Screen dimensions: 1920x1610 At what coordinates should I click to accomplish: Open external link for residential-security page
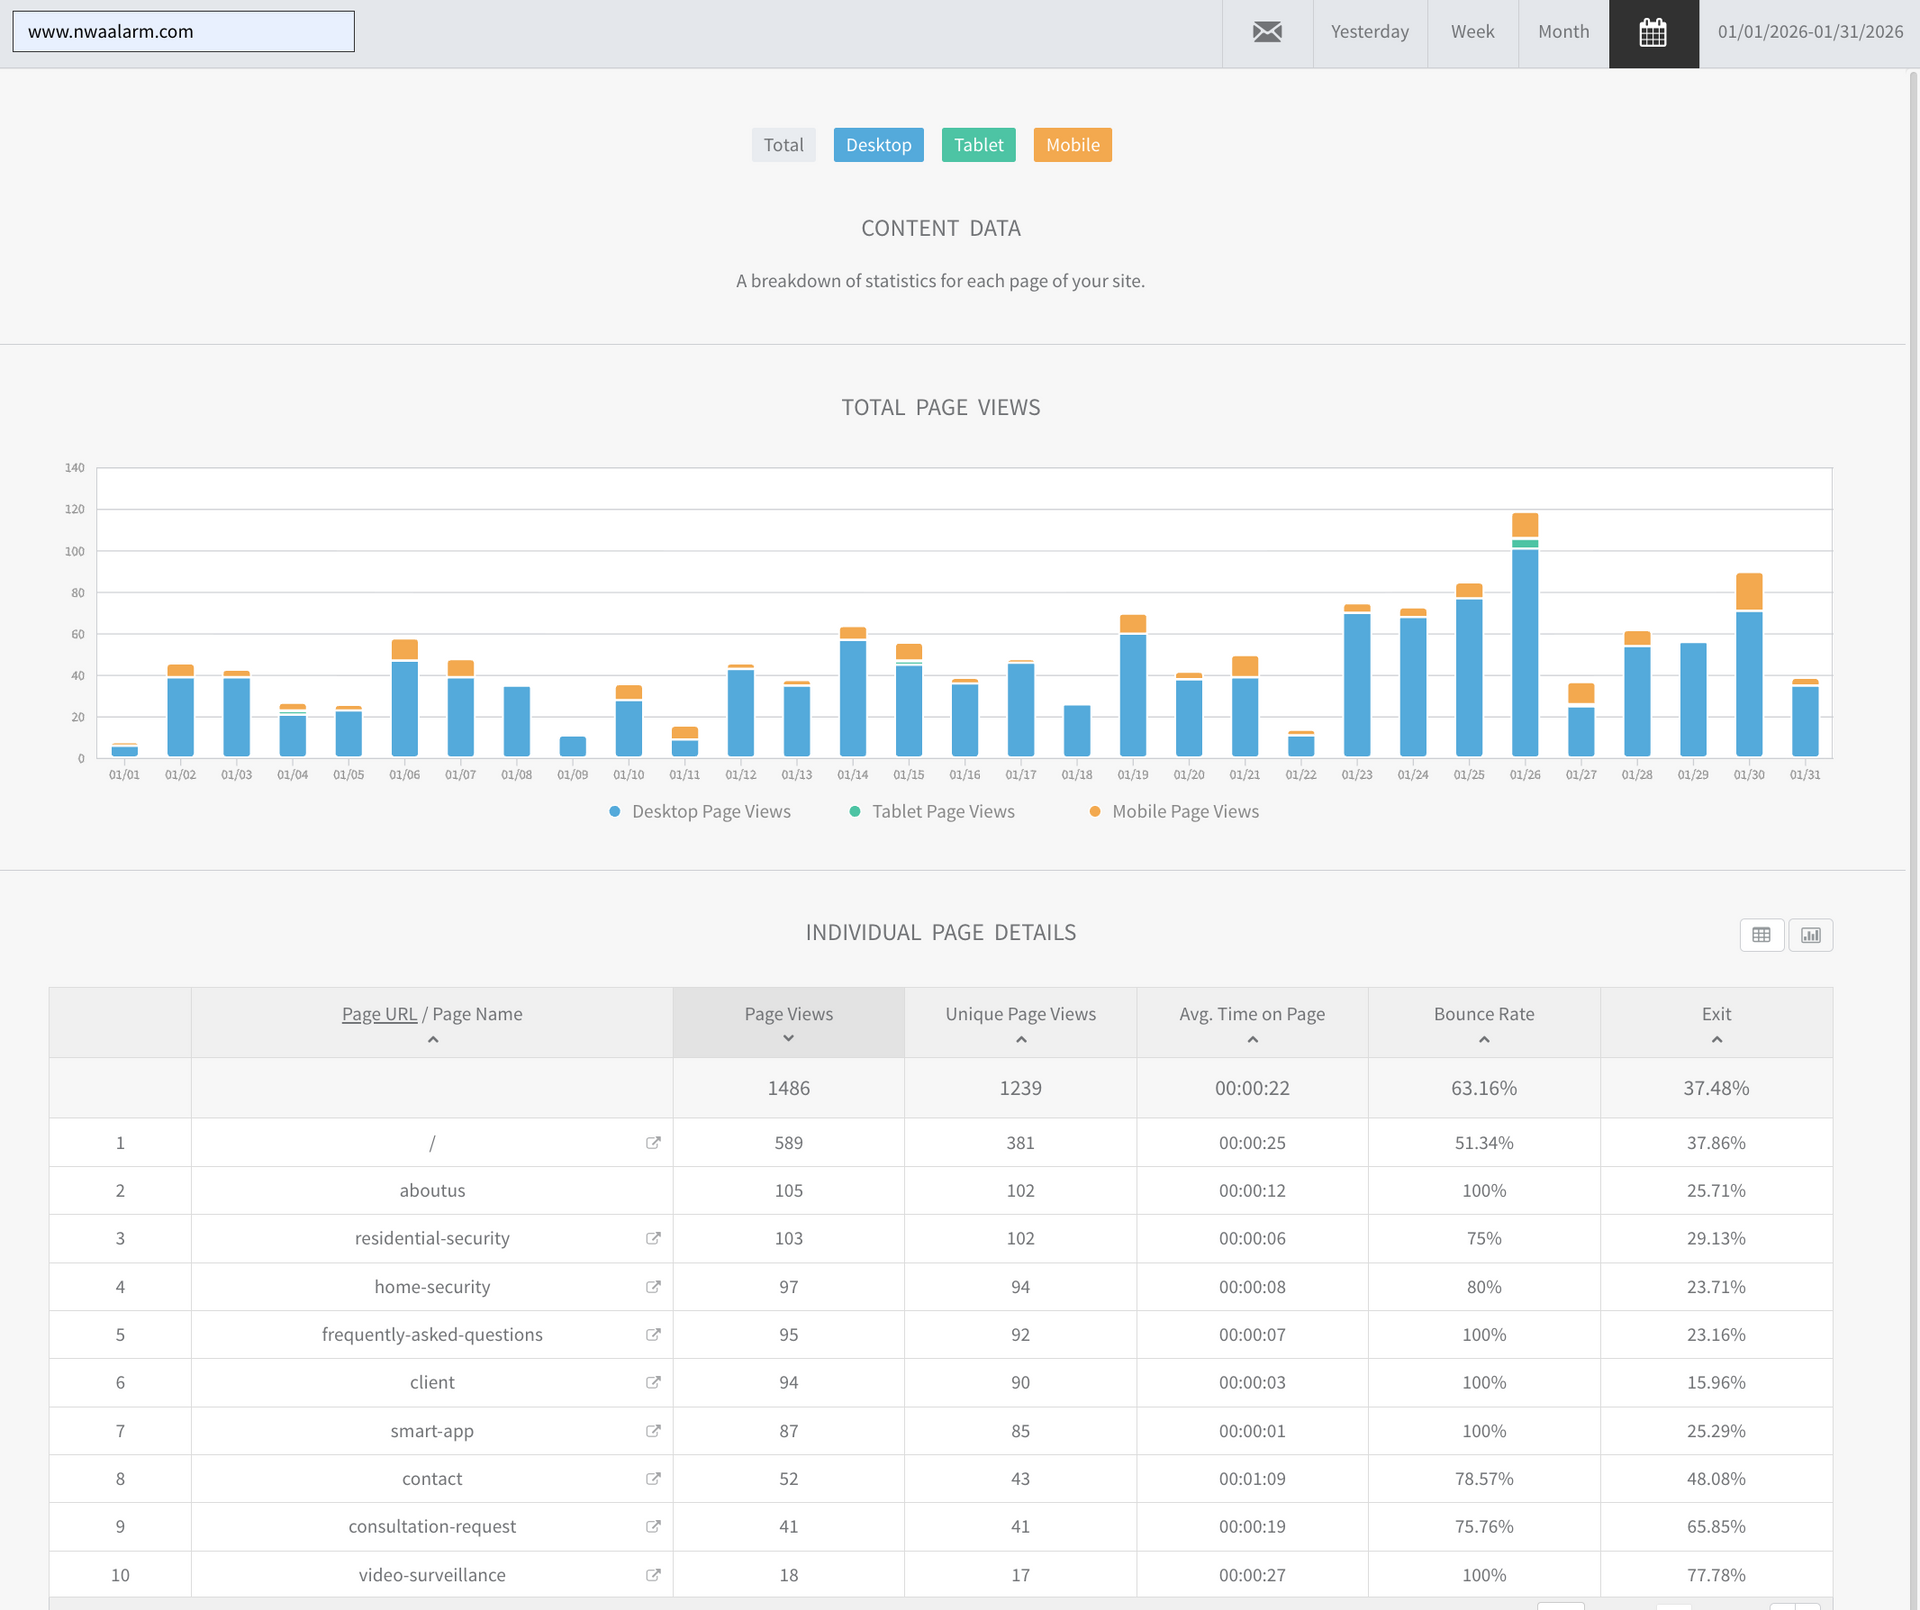[x=653, y=1238]
